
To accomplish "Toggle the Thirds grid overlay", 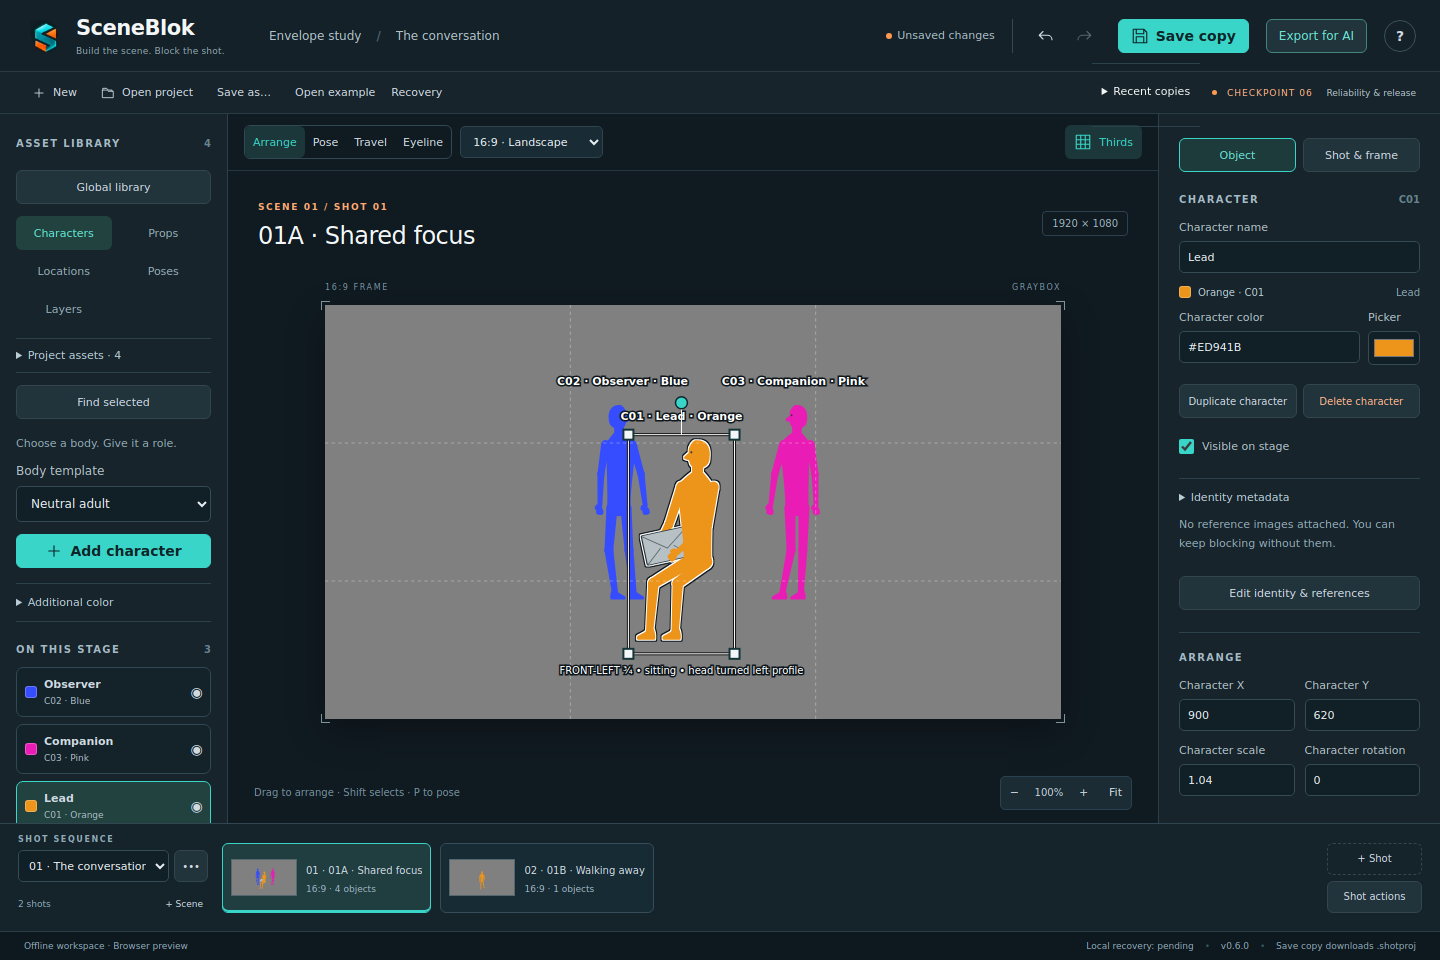I will tap(1104, 142).
